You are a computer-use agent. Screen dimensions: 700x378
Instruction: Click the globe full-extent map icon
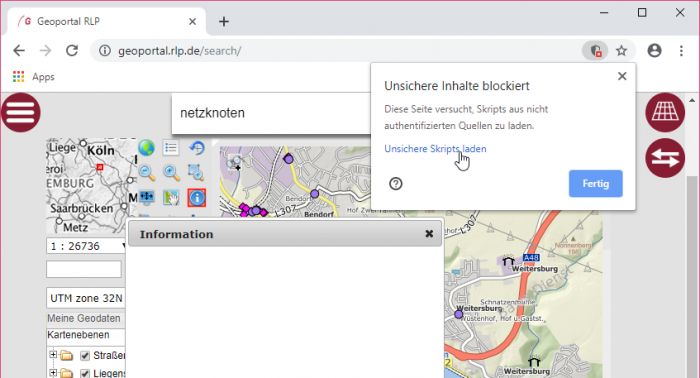(x=146, y=148)
